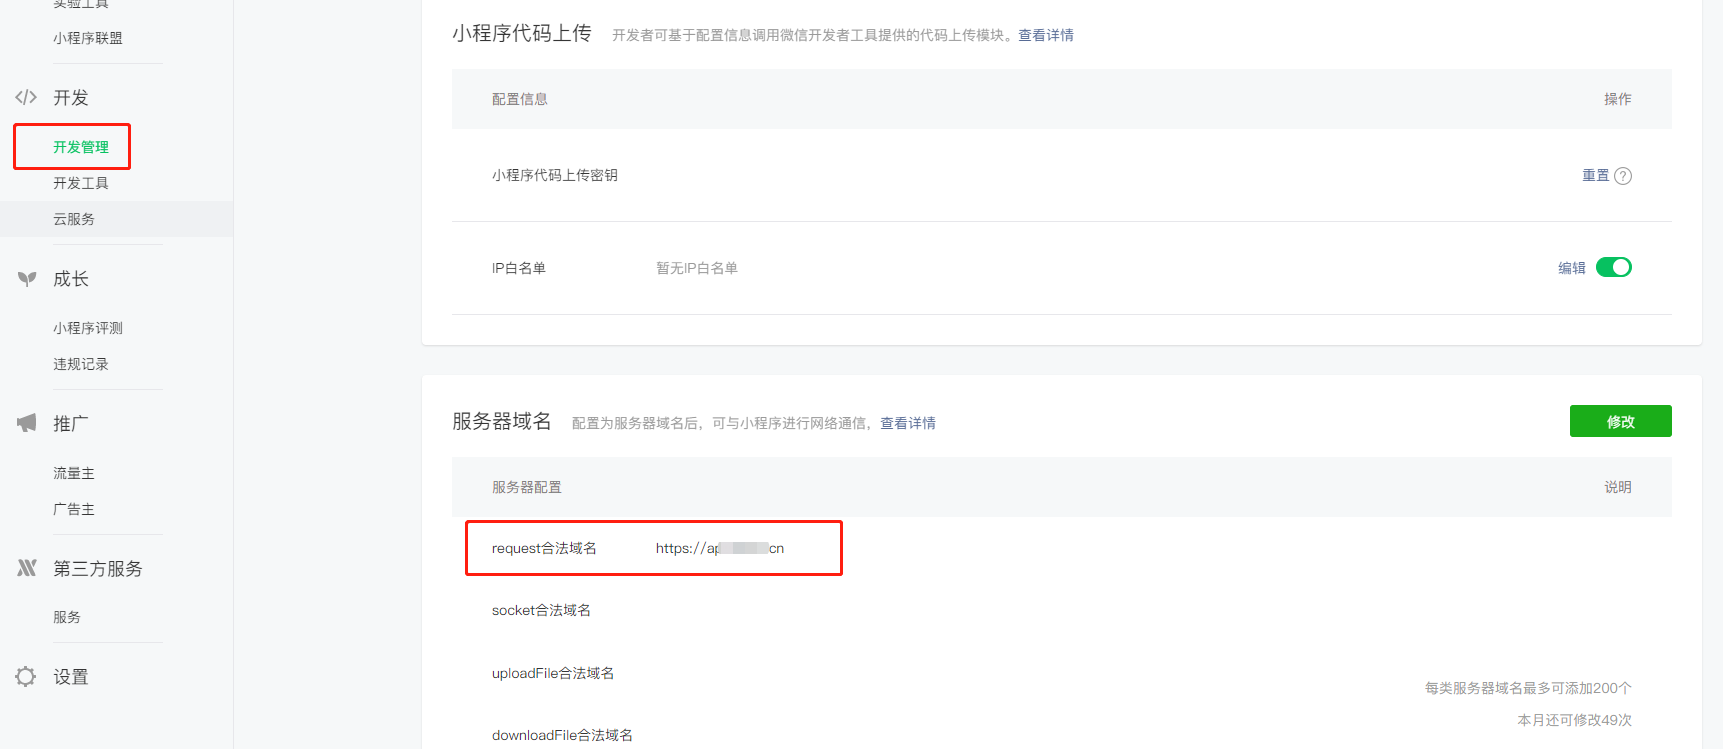Click the downloadFile合法域名 row label
The image size is (1723, 749).
[x=562, y=735]
